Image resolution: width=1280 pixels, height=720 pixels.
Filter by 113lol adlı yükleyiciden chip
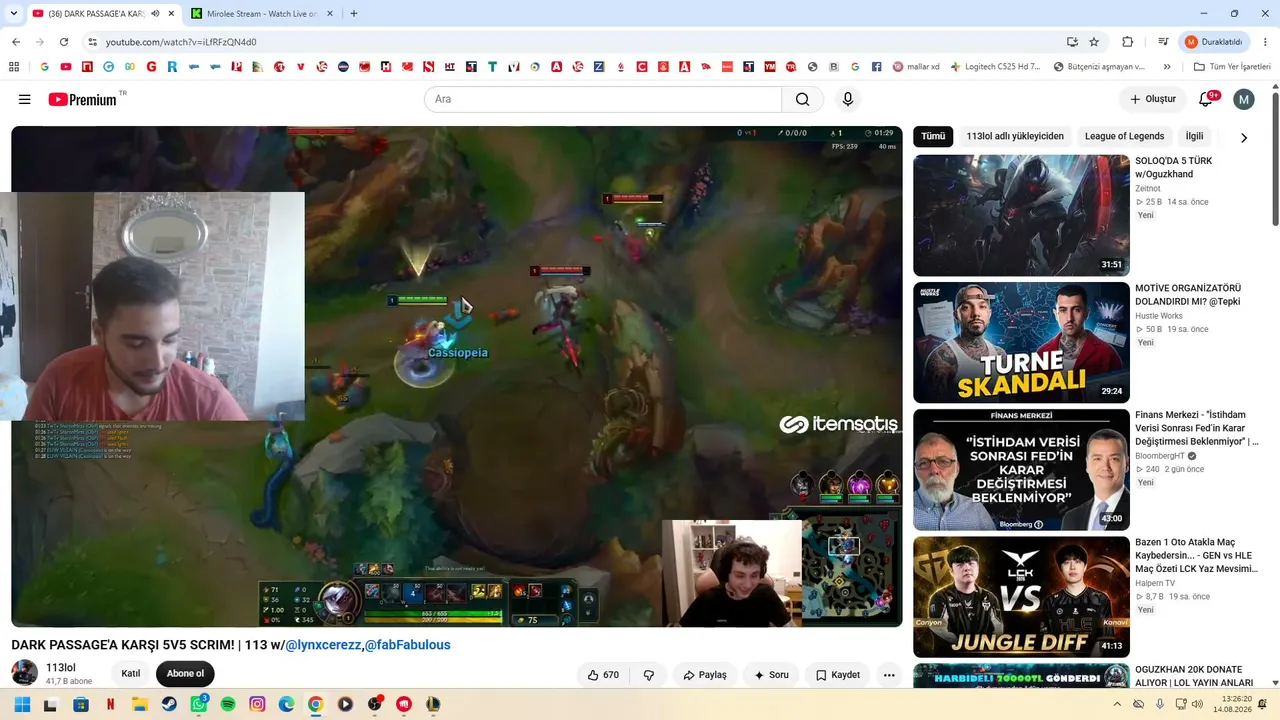1015,136
